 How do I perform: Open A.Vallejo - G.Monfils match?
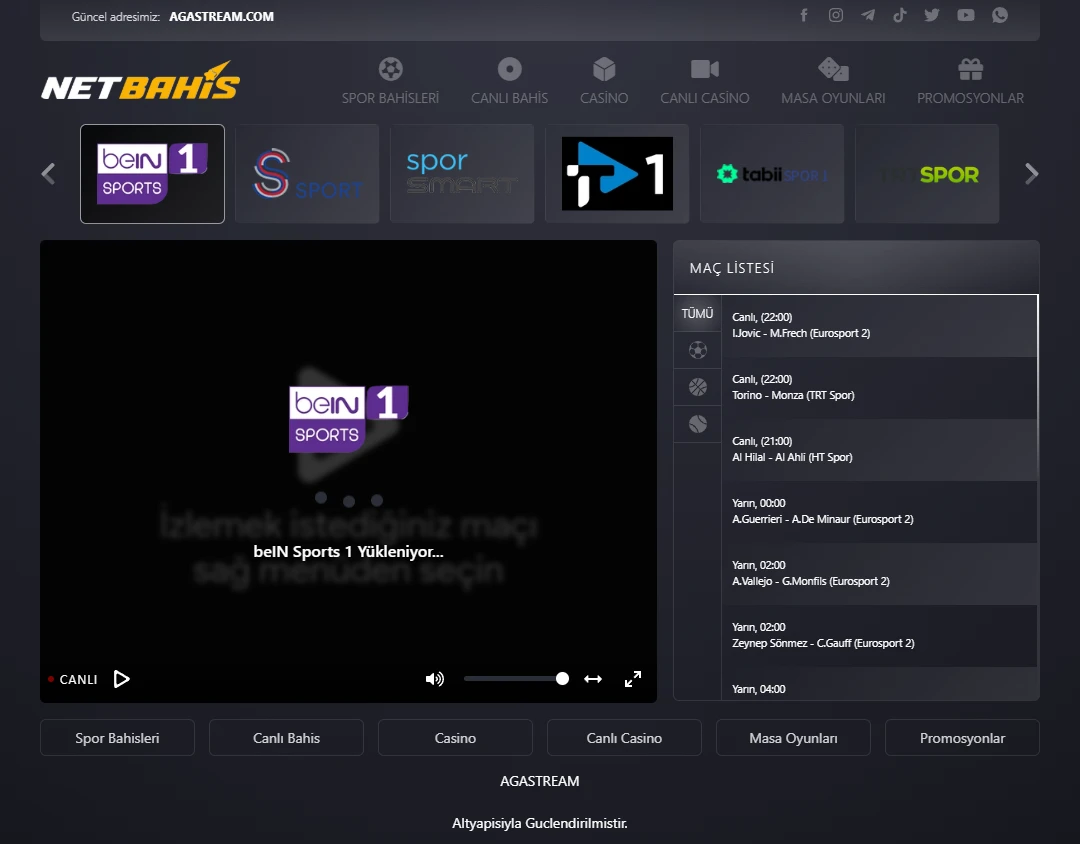pos(879,574)
